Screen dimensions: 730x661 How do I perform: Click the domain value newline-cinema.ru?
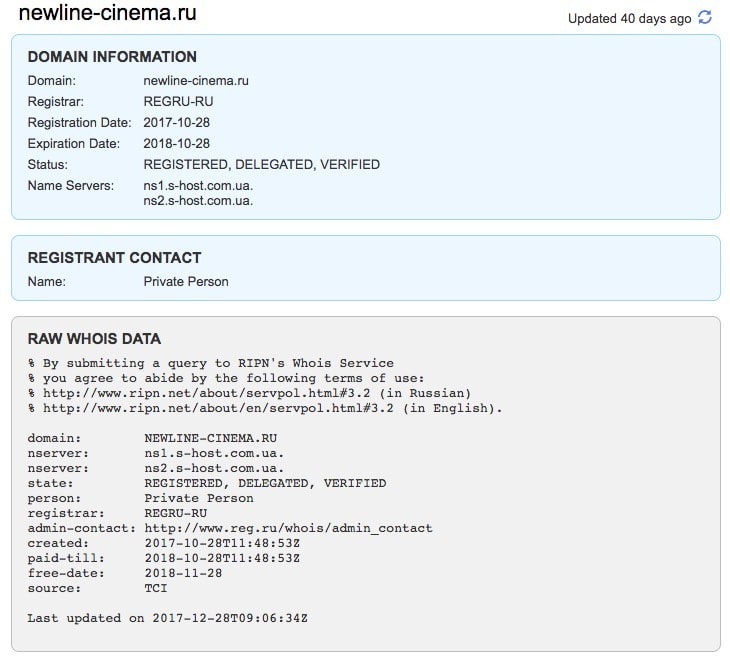point(196,81)
